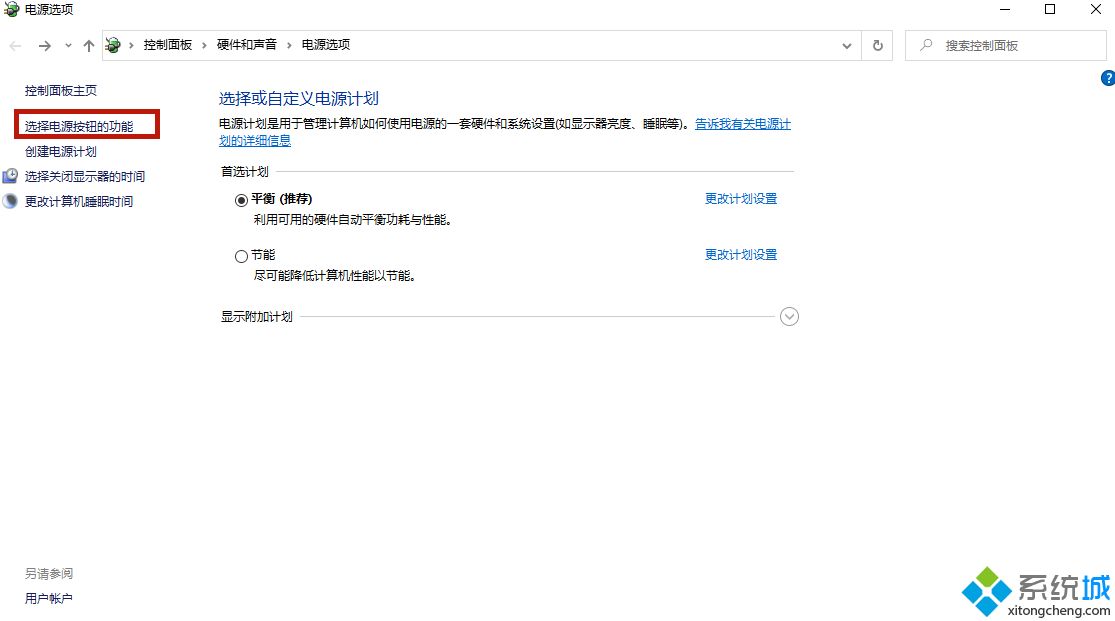
Task: Click the power plug icon in the breadcrumb bar
Action: [113, 45]
